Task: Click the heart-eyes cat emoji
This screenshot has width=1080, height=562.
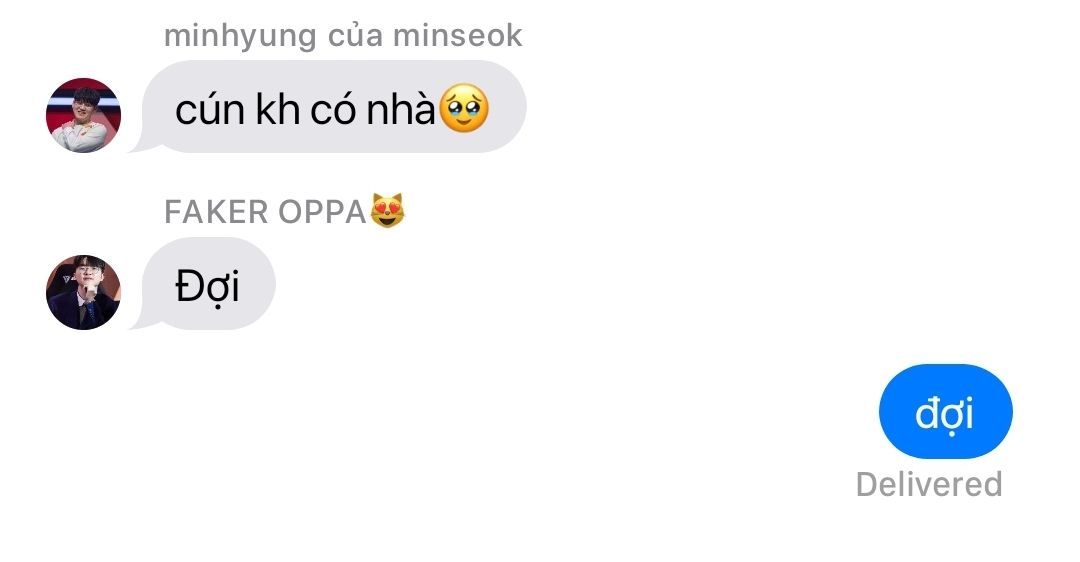Action: point(388,211)
